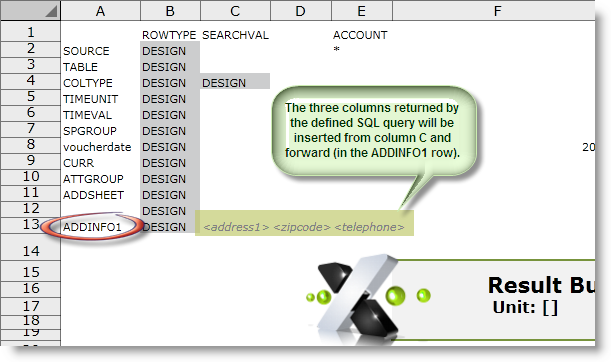Click the X logo image
This screenshot has height=362, width=611.
357,298
